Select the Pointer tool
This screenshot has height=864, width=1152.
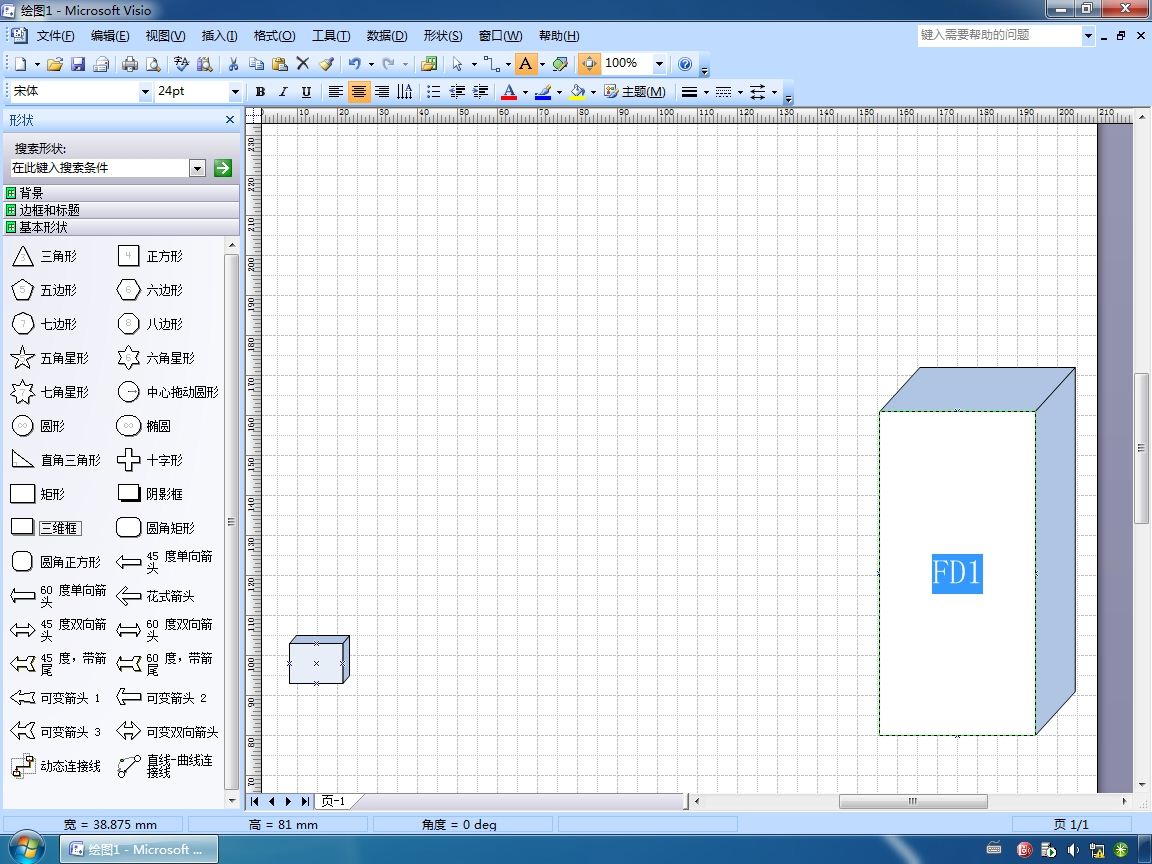pos(457,64)
